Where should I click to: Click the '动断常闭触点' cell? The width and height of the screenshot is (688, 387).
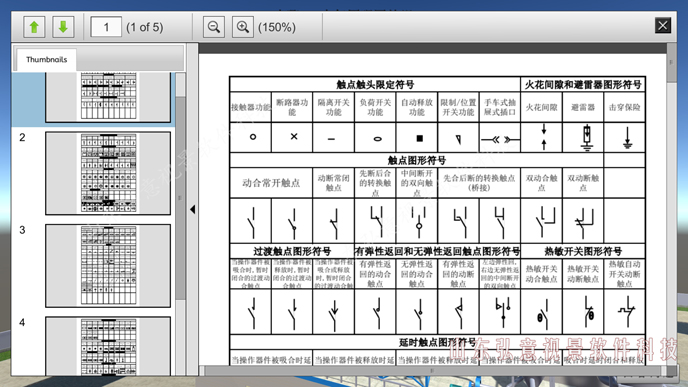coord(333,183)
